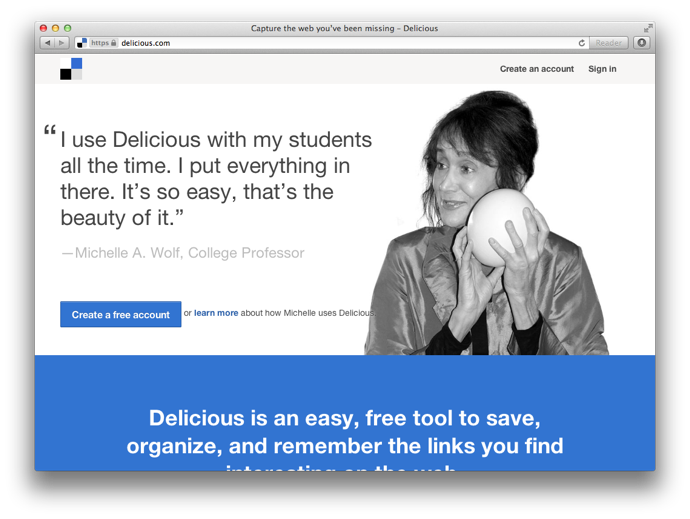Viewport: 690px width, 519px height.
Task: Reload the page with the refresh icon
Action: coord(581,43)
